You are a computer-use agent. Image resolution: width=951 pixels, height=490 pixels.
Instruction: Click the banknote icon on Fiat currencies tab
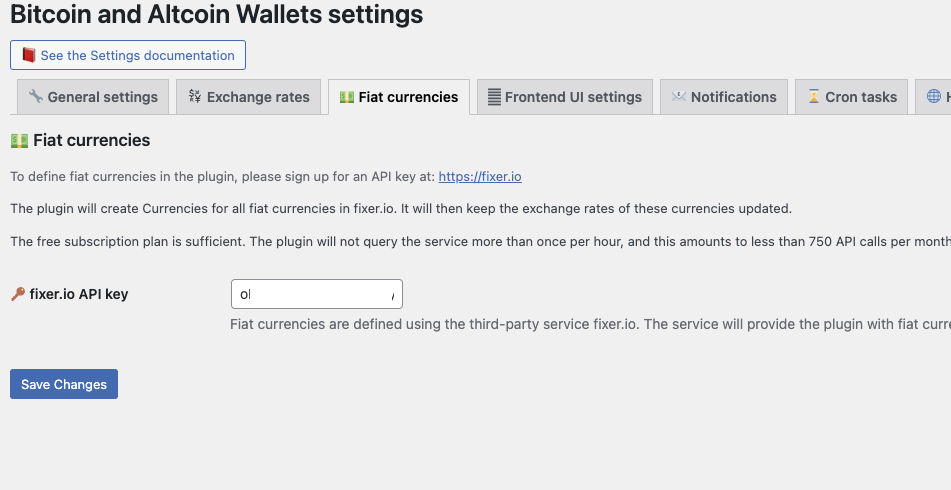click(x=347, y=97)
